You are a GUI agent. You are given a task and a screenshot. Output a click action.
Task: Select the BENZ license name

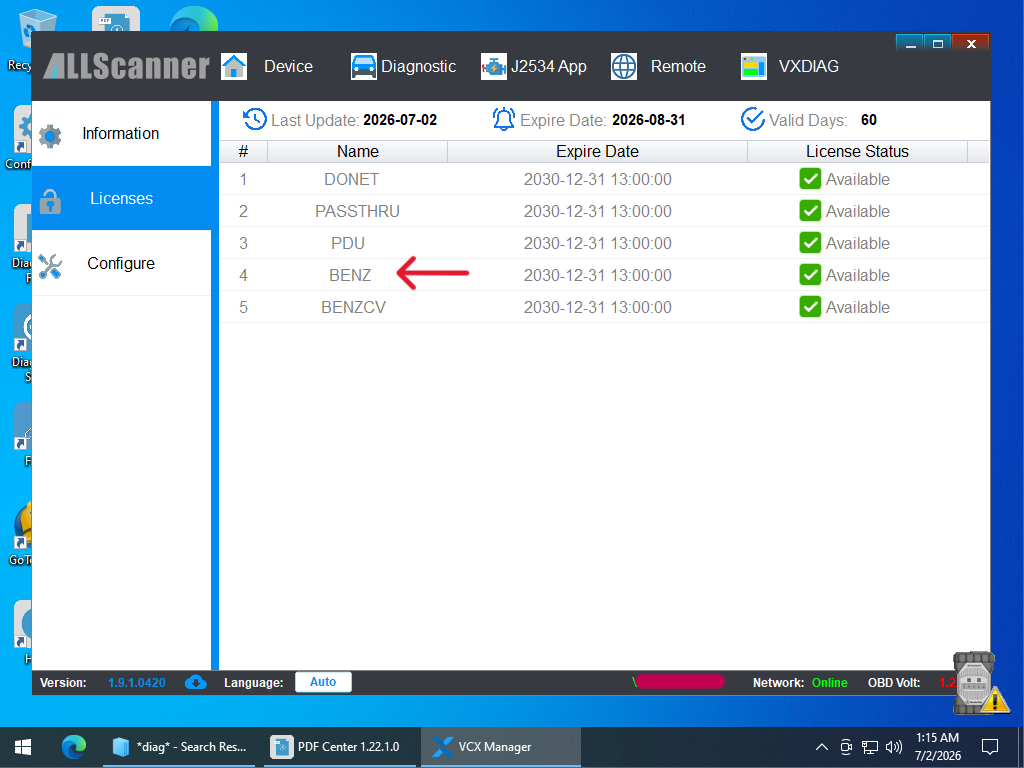click(x=350, y=276)
